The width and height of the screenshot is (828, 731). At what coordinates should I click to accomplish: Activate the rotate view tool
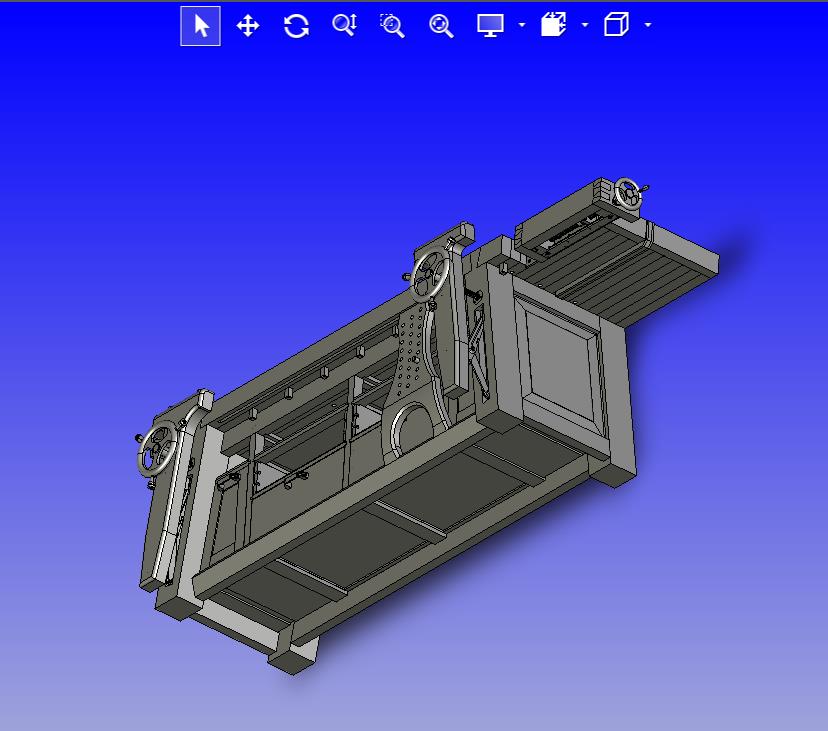point(296,26)
